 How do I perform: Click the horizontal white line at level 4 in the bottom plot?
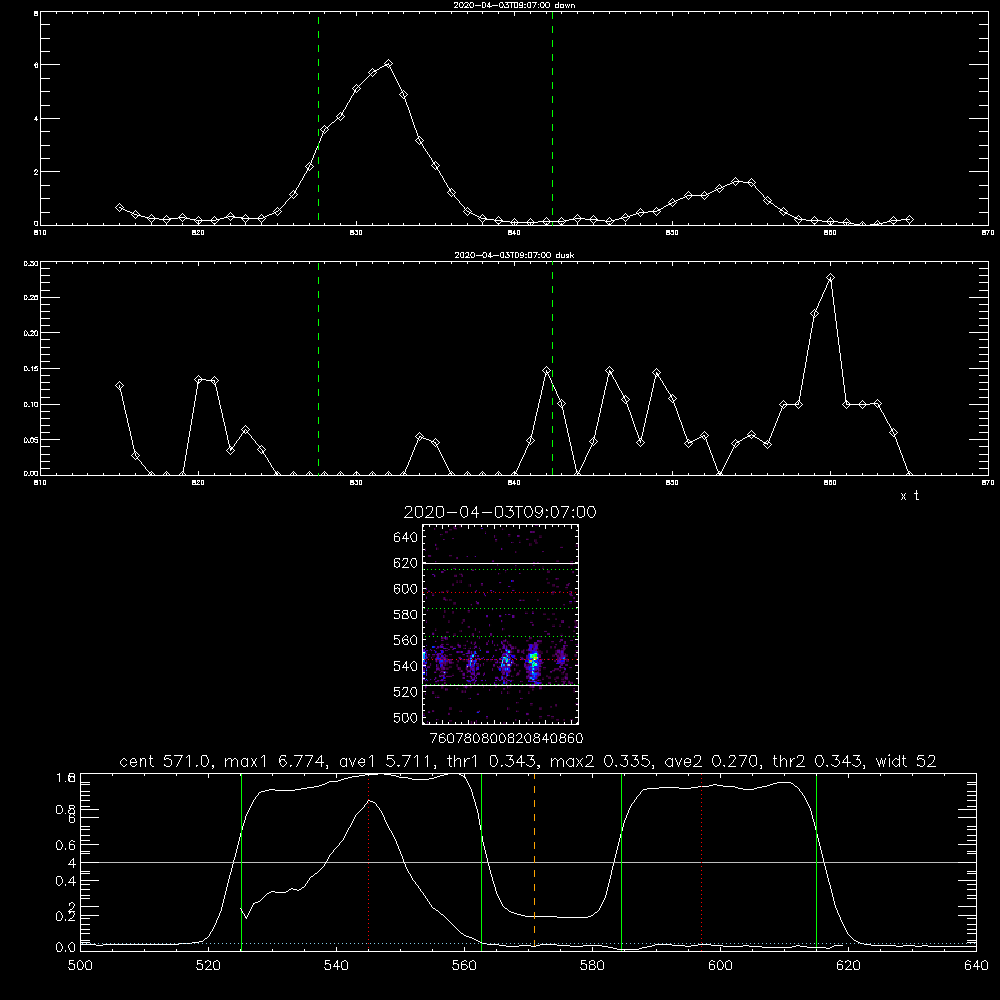[528, 862]
